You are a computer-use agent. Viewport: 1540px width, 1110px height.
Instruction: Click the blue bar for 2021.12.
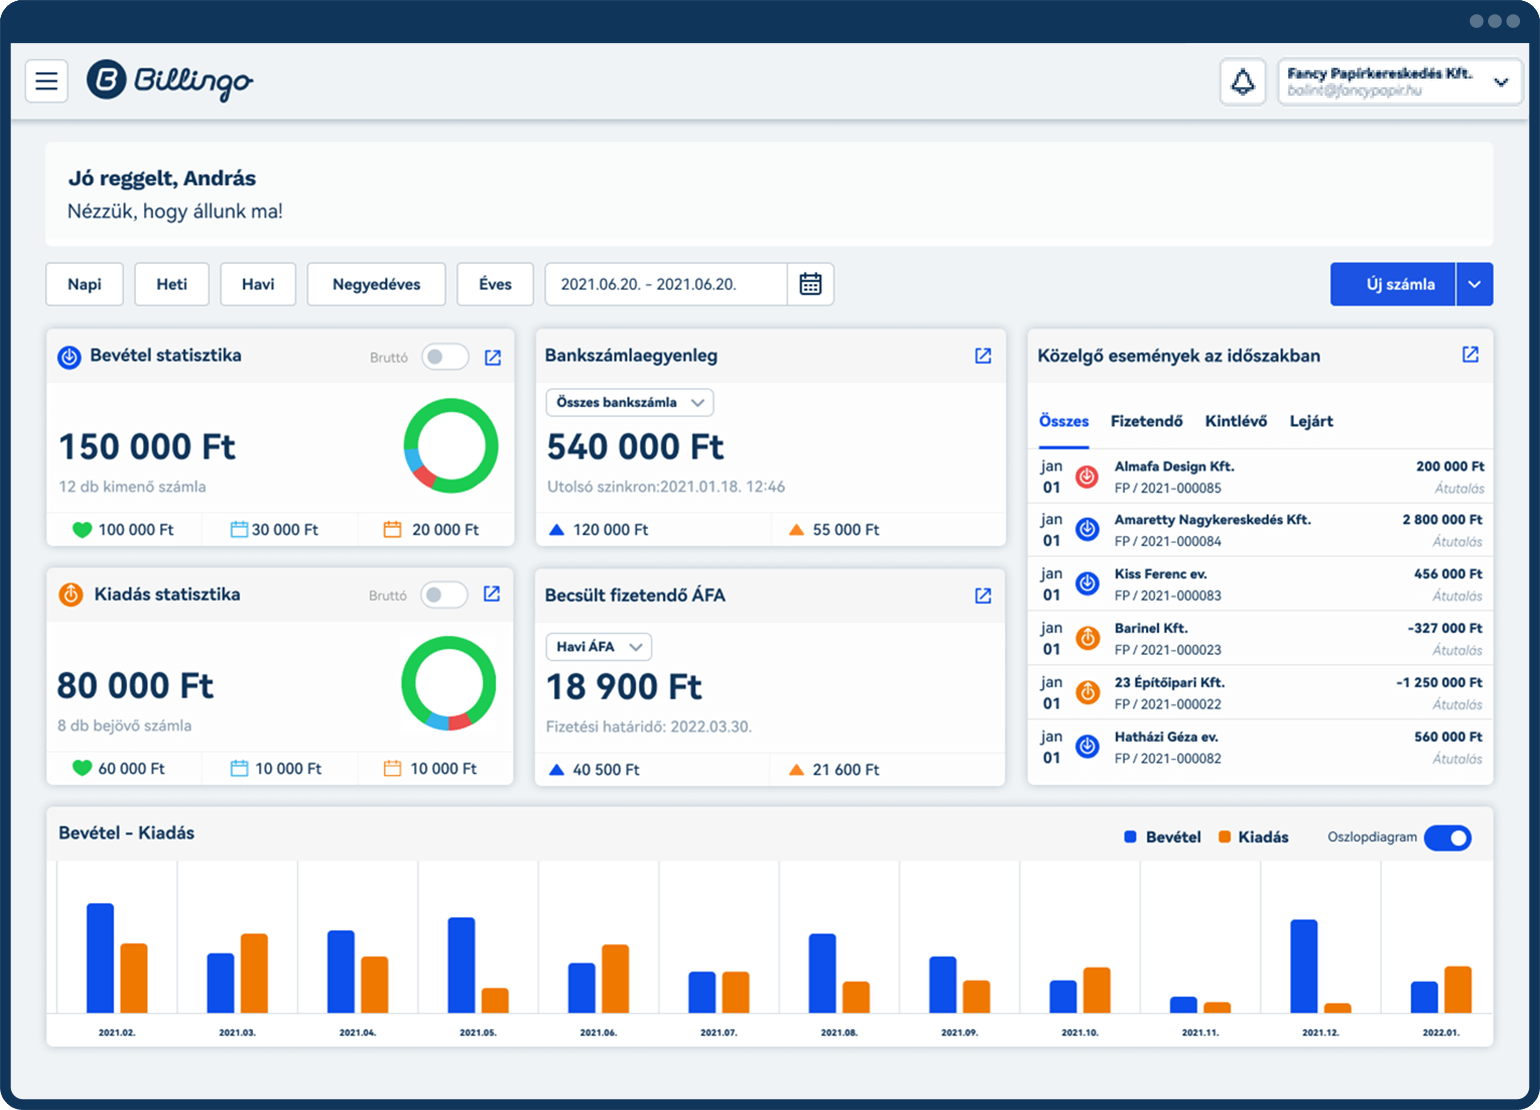(1304, 966)
